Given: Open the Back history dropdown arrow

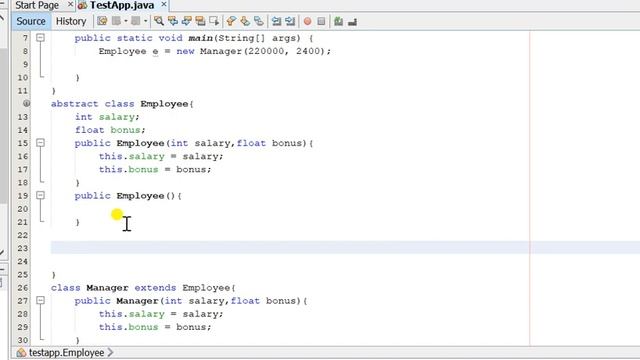Looking at the screenshot, I should 126,21.
